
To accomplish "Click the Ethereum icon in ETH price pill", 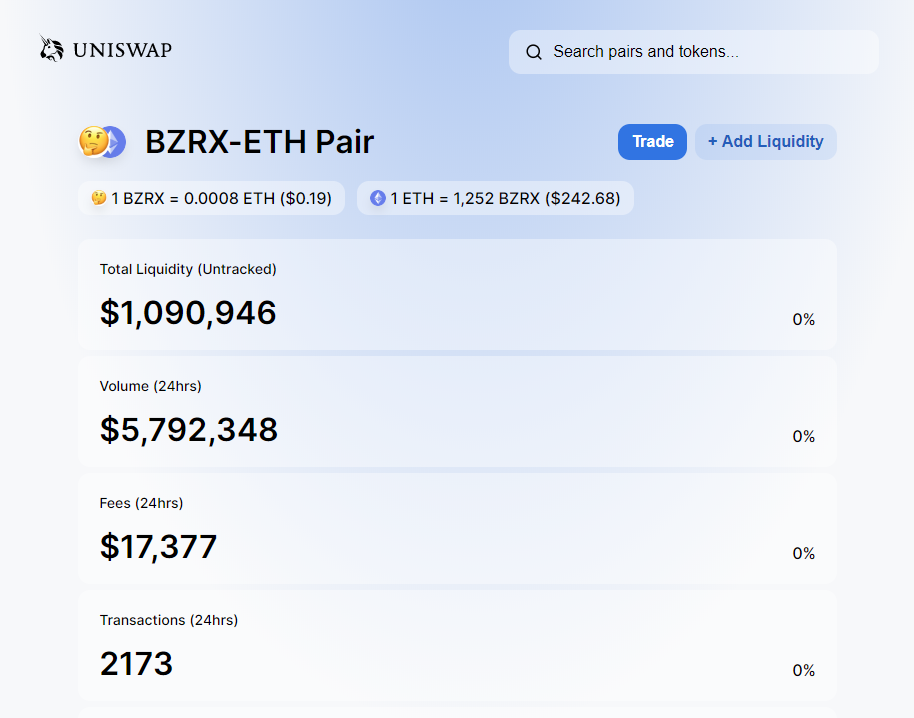I will pyautogui.click(x=378, y=198).
